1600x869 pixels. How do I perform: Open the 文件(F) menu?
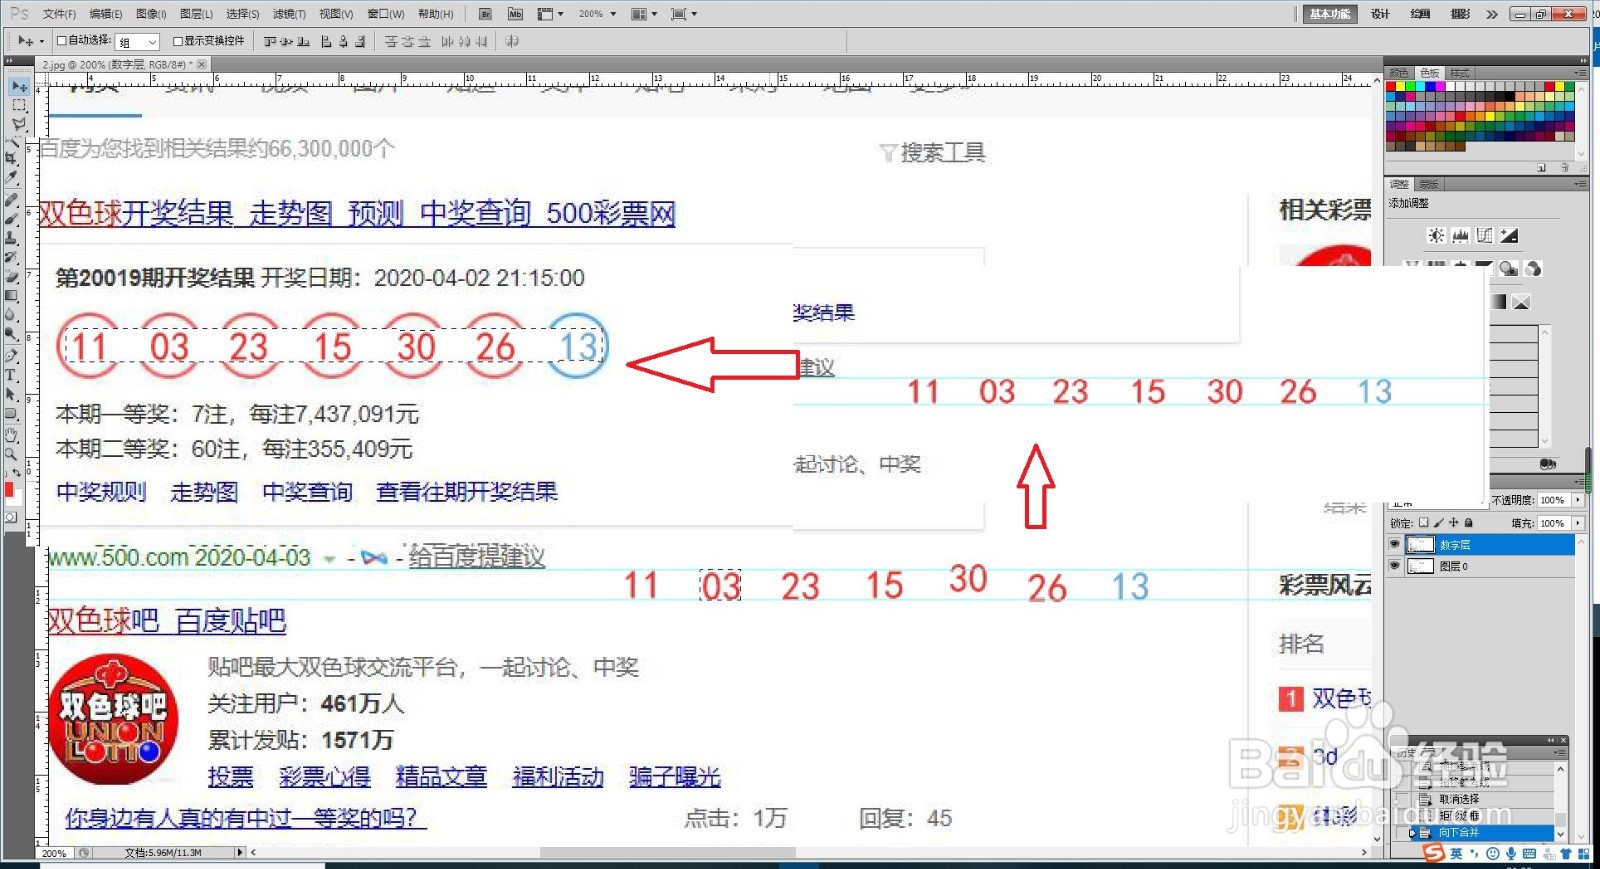59,14
